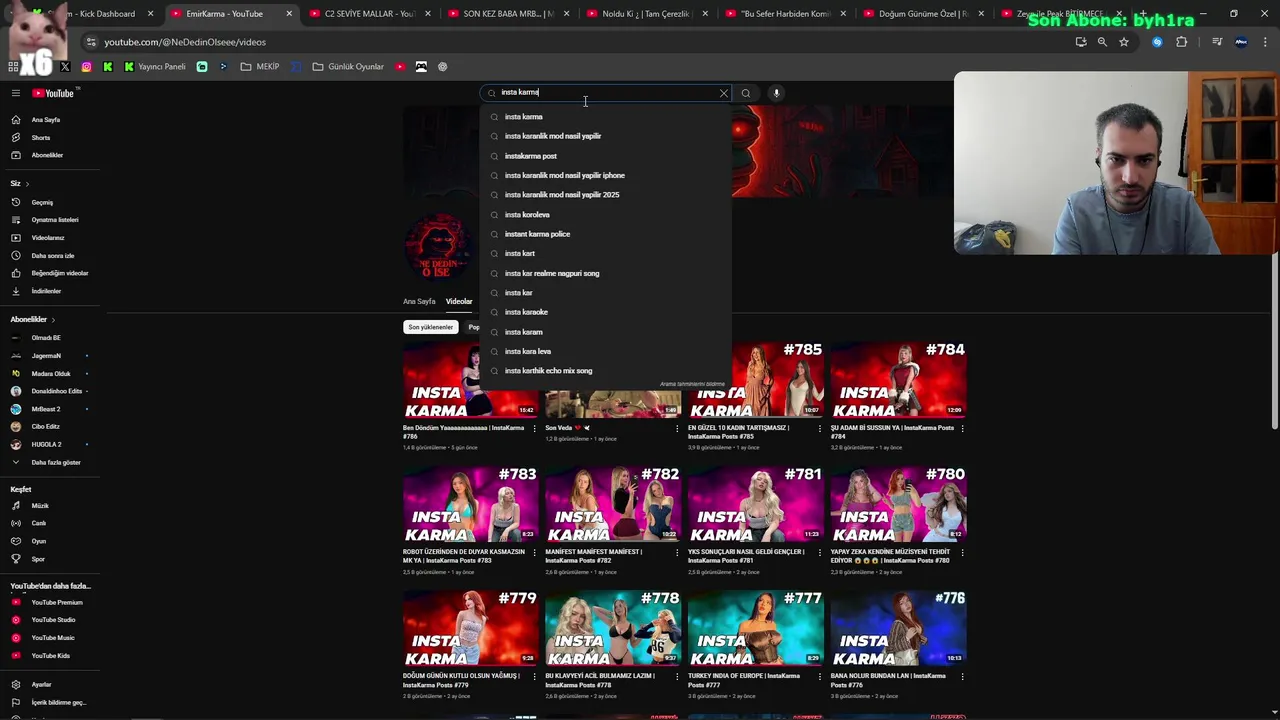Open options menu for InstaKarma #780 video
The height and width of the screenshot is (720, 1280).
click(x=962, y=552)
